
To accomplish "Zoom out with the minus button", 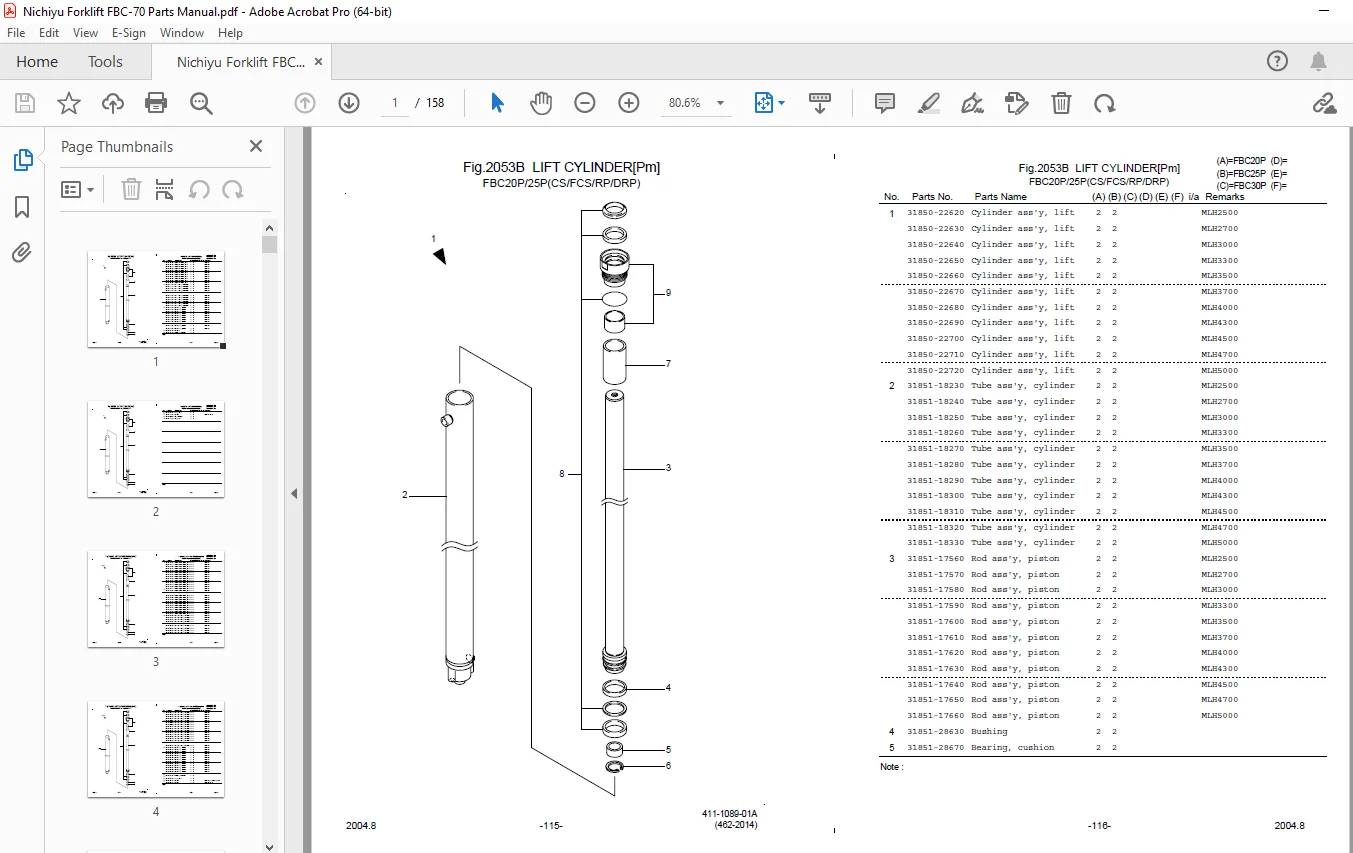I will tap(585, 103).
